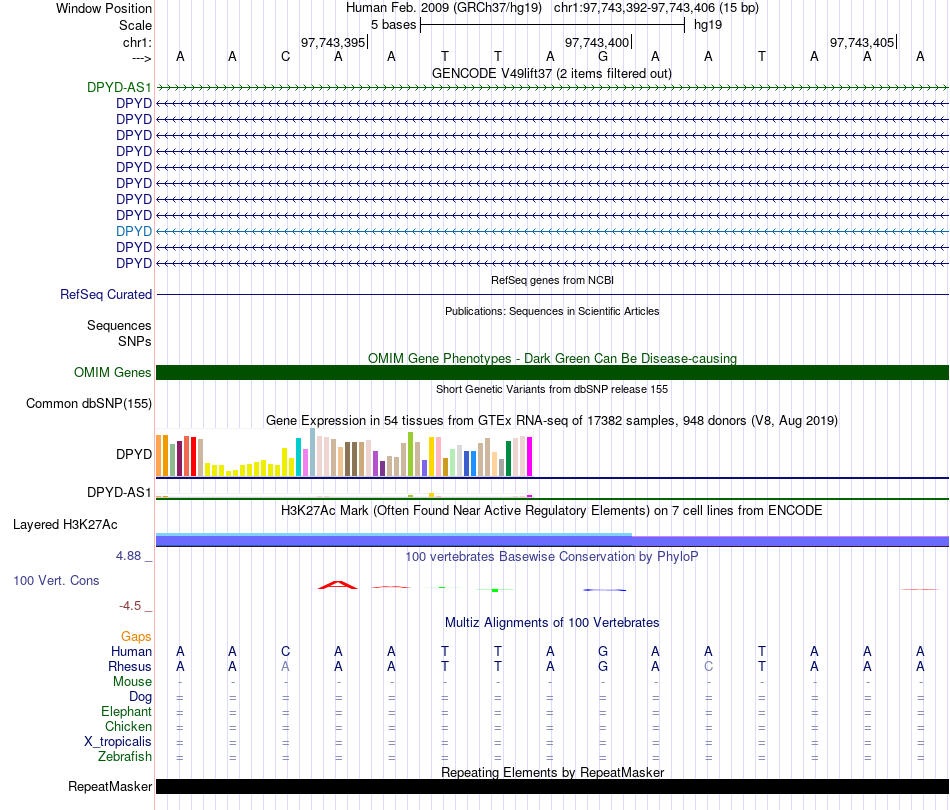Click the C base in chr1 sequence row
The image size is (950, 810).
click(285, 57)
